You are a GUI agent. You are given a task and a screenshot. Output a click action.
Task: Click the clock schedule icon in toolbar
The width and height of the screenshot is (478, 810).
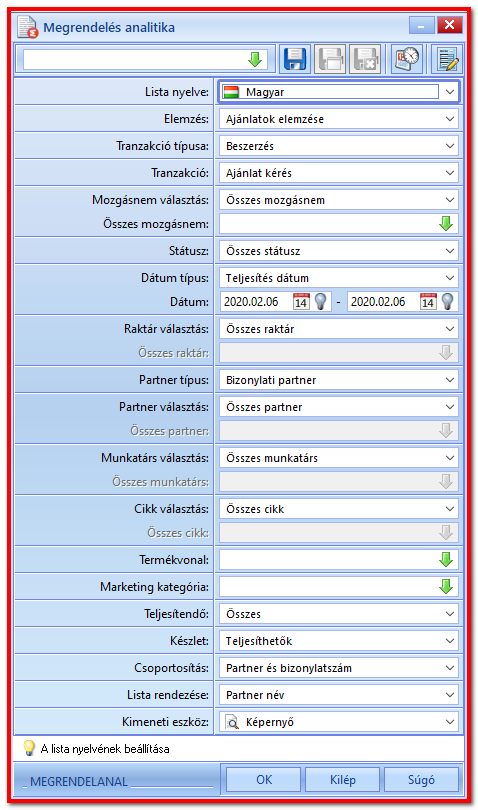(x=407, y=59)
